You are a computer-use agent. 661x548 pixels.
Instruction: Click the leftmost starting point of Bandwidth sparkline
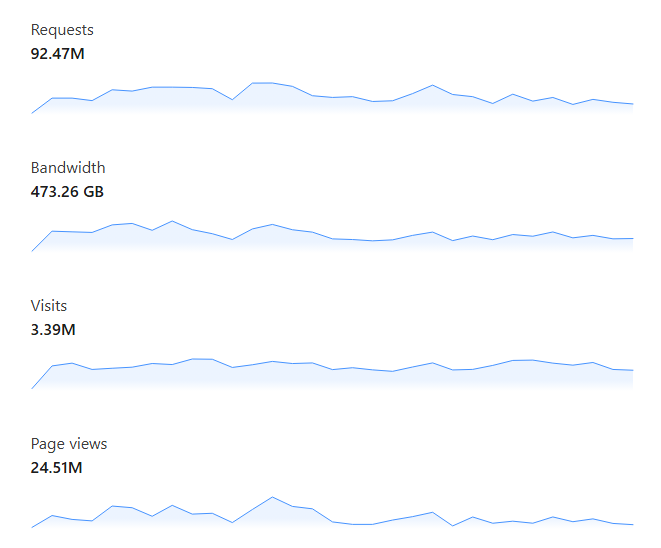(x=32, y=251)
